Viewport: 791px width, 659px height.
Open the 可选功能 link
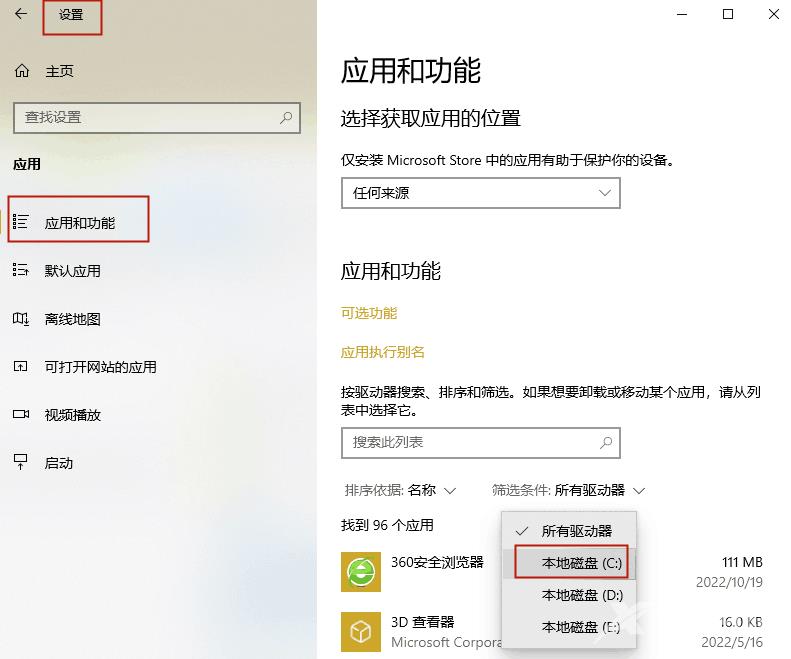coord(369,313)
